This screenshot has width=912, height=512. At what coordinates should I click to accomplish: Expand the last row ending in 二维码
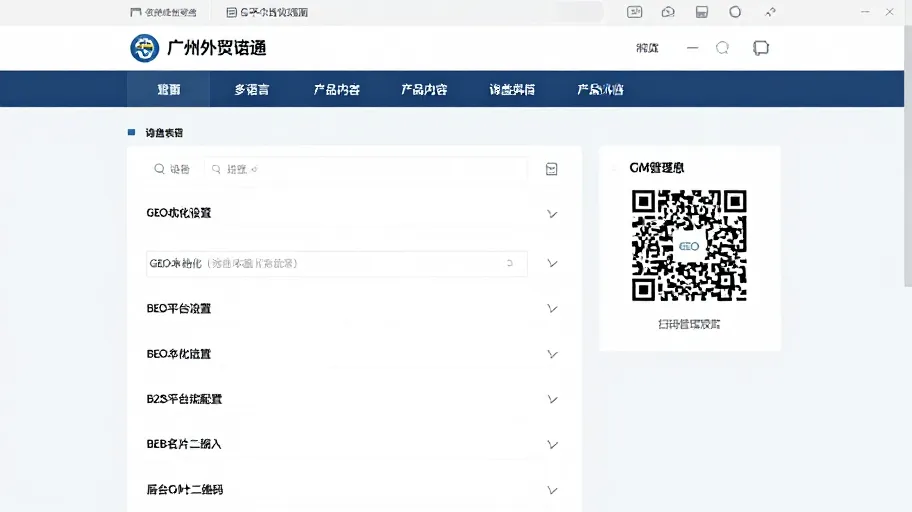552,490
